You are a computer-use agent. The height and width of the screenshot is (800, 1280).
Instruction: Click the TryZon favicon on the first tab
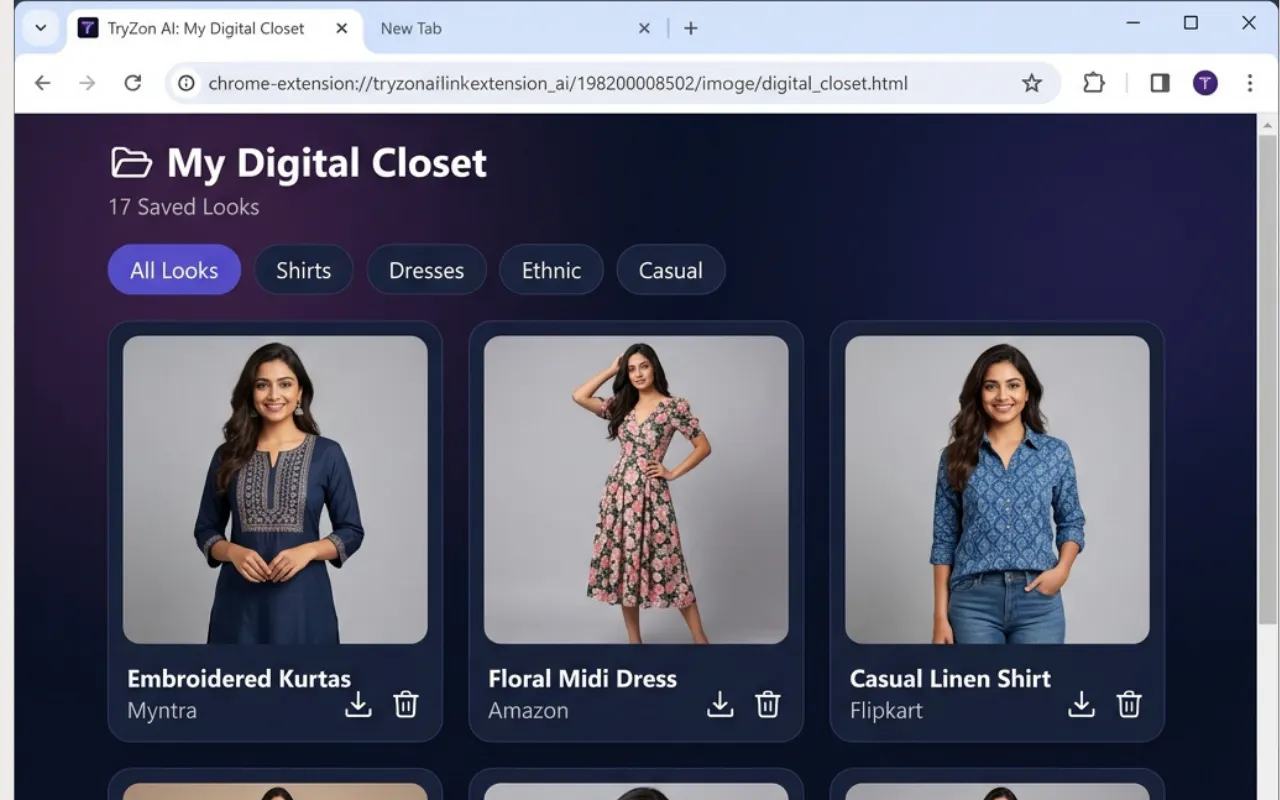[x=88, y=28]
